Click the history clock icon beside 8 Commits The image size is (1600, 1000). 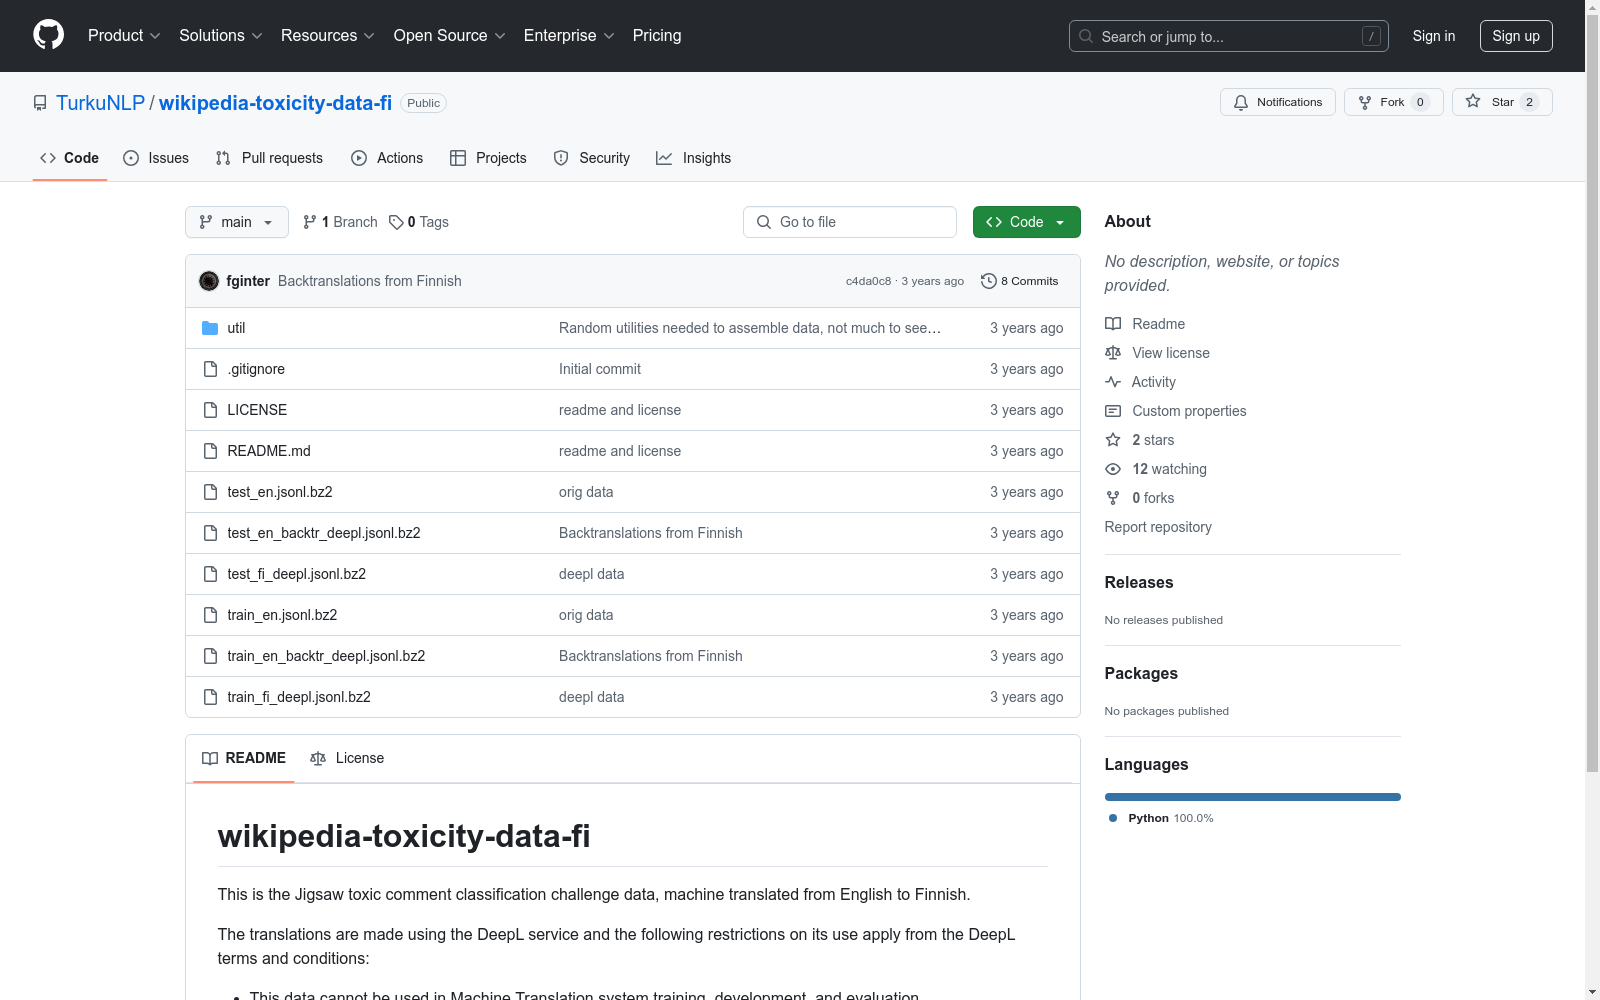tap(989, 281)
